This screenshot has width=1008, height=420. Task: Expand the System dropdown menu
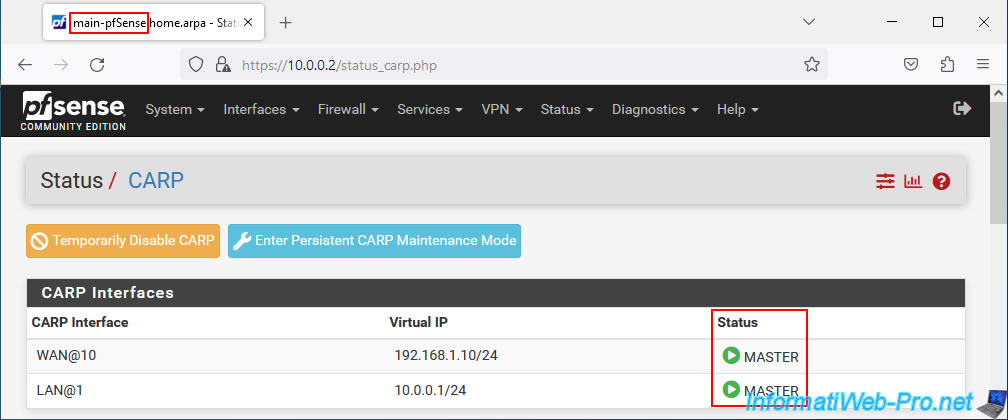point(175,109)
